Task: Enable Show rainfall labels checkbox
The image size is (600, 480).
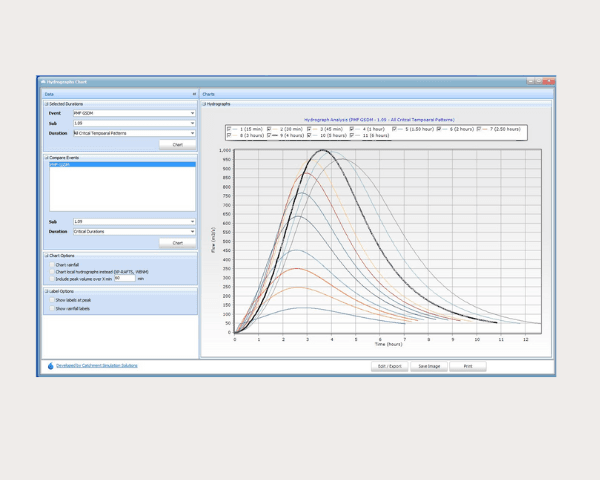Action: pos(52,309)
